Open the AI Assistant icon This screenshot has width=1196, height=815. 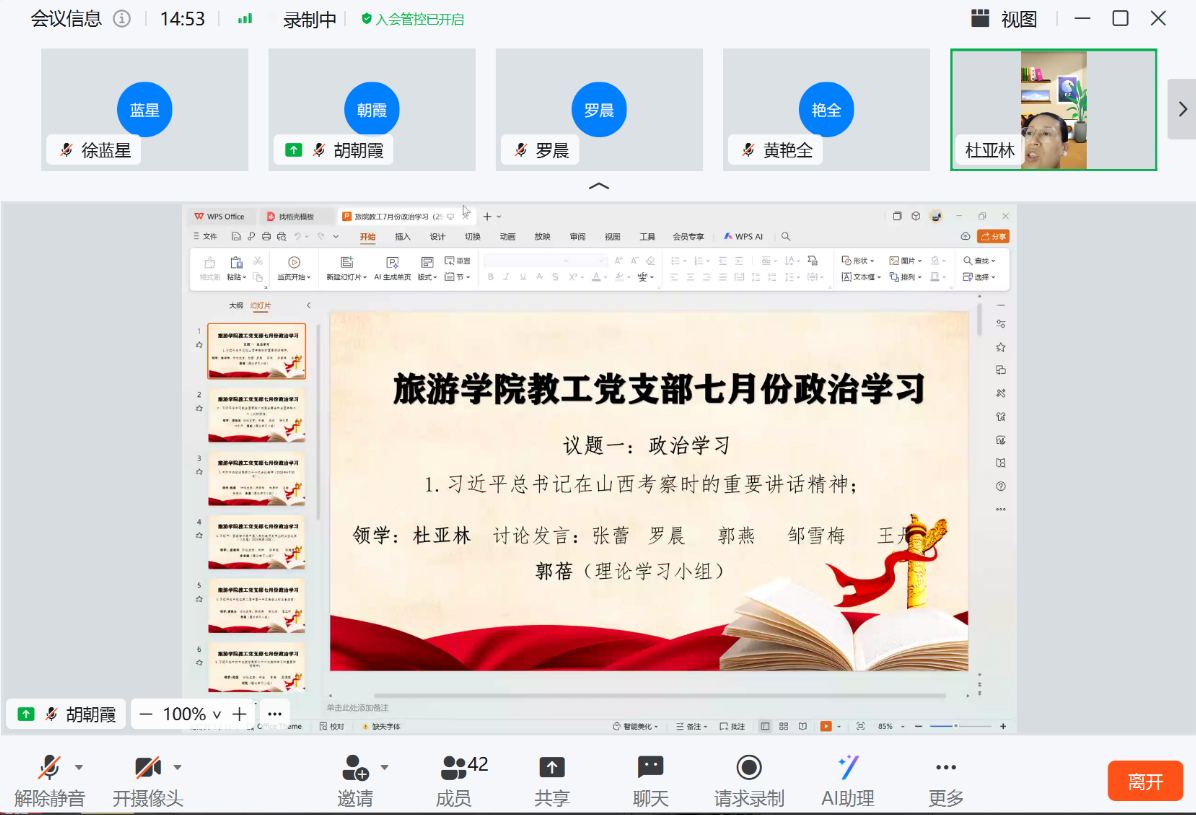(x=848, y=768)
